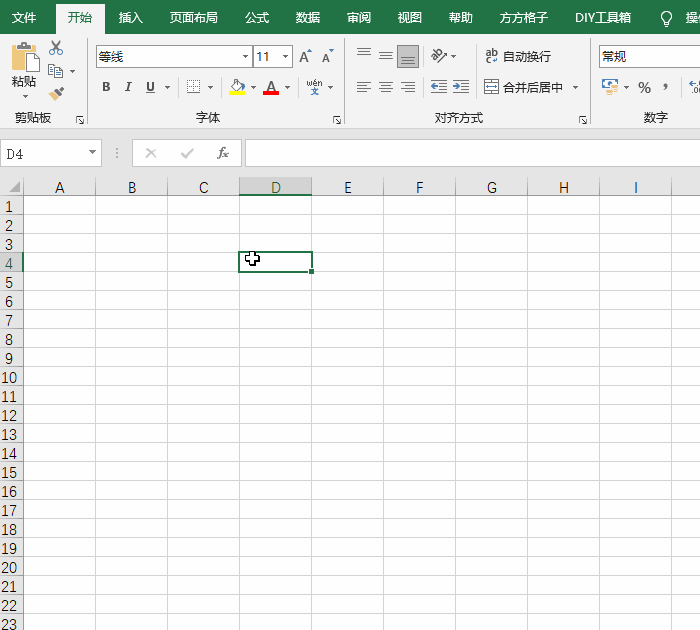Toggle bottom align button

tap(408, 56)
